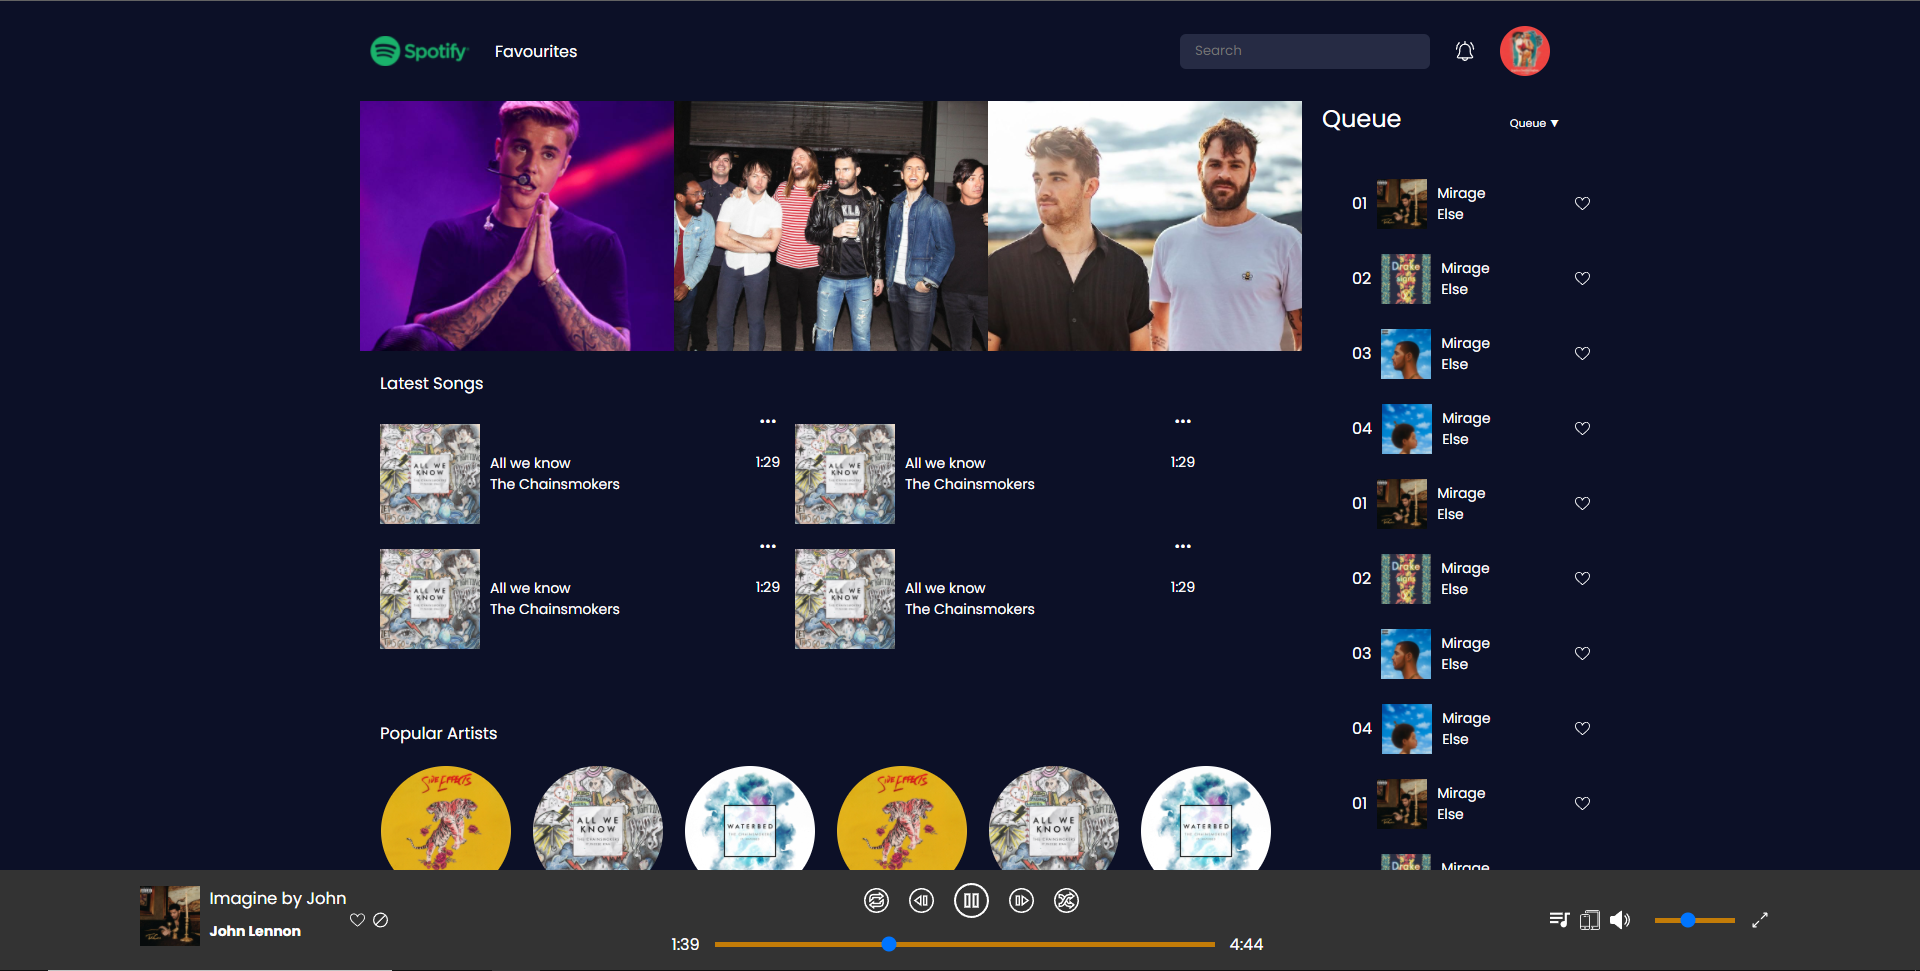1920x971 pixels.
Task: Select Mirage title in first queue item 04
Action: click(1466, 418)
